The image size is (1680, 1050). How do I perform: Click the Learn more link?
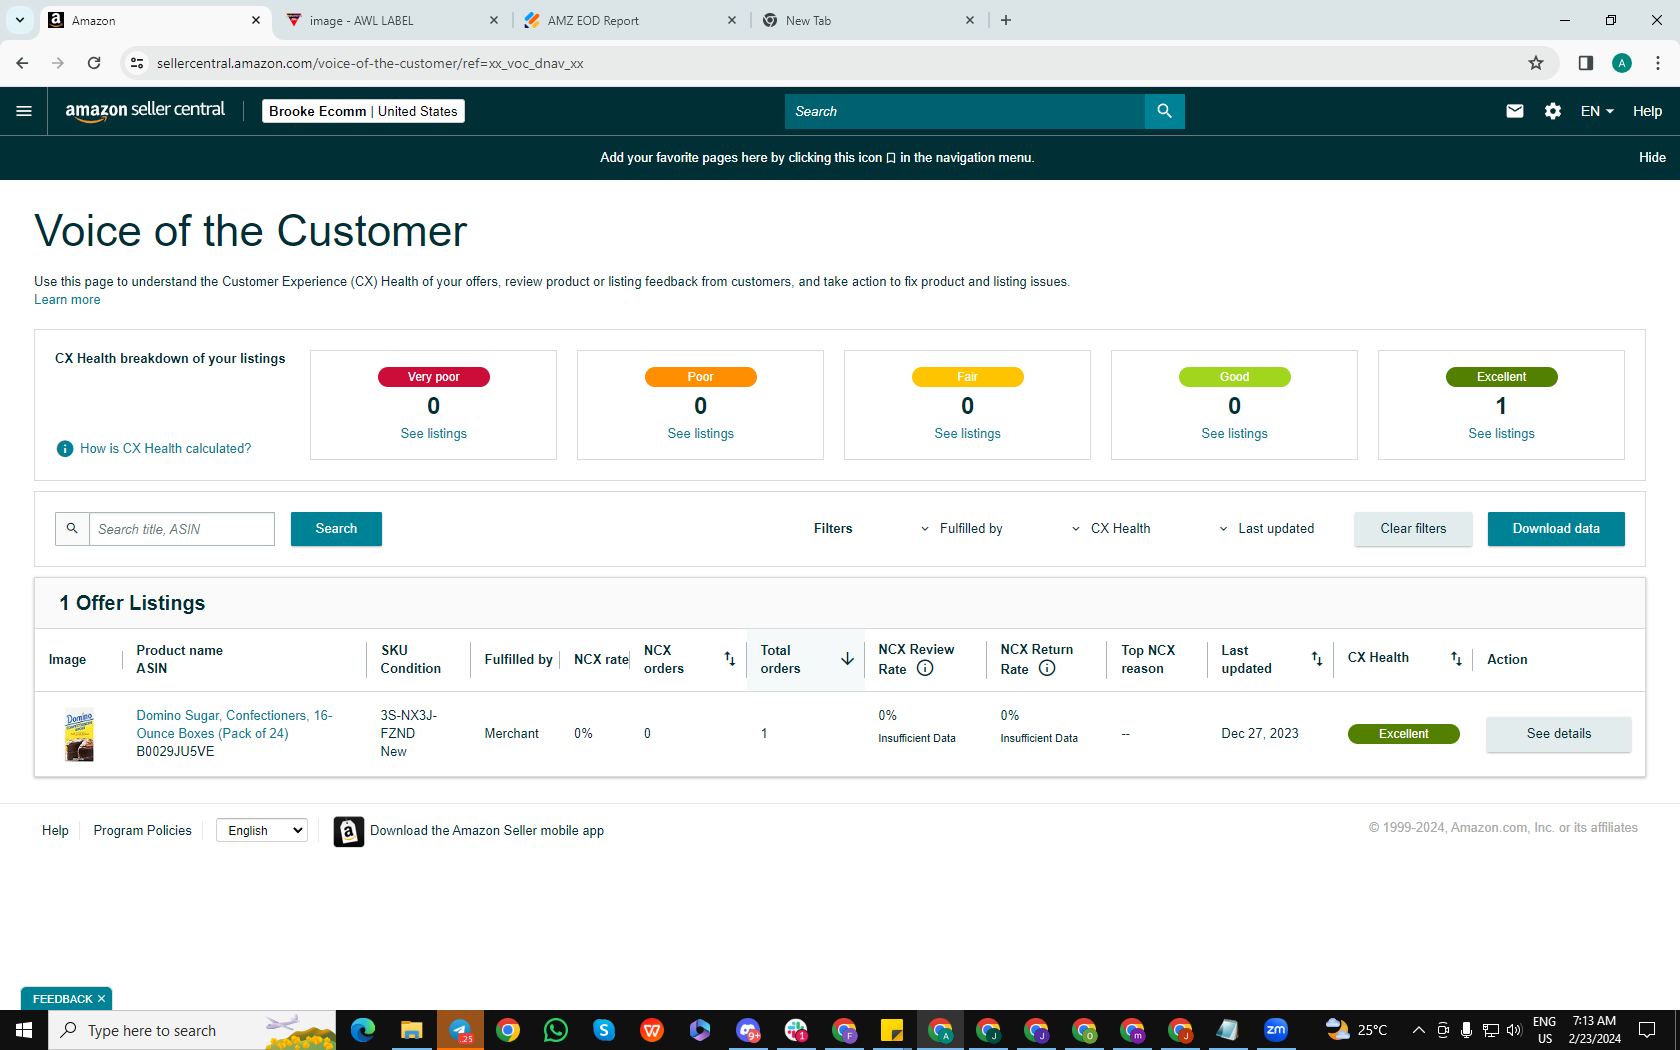click(67, 300)
